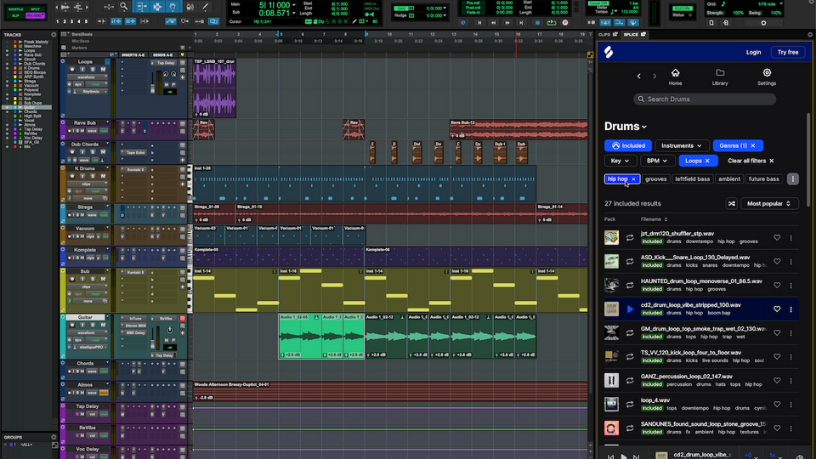Open the Splice Library folder
The height and width of the screenshot is (459, 816).
point(720,76)
